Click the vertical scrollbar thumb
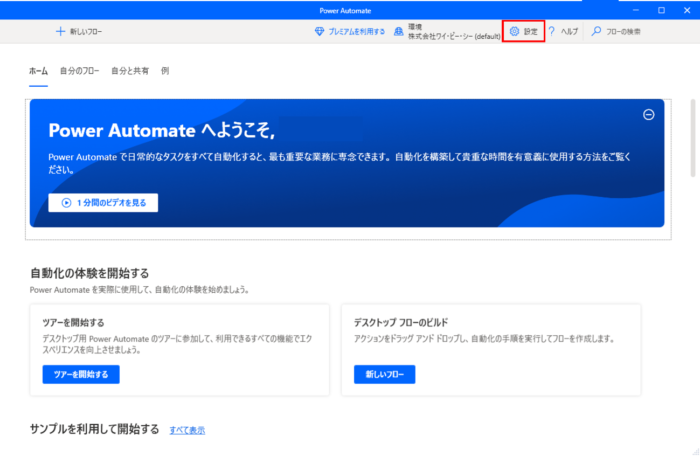The image size is (700, 456). [693, 138]
